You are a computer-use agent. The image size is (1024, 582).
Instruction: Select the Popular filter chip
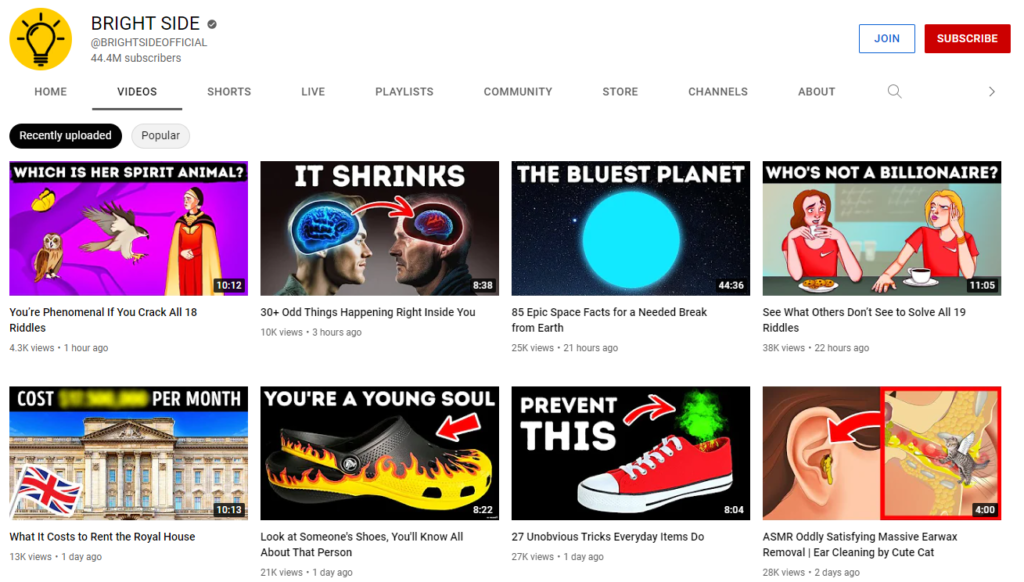(160, 136)
